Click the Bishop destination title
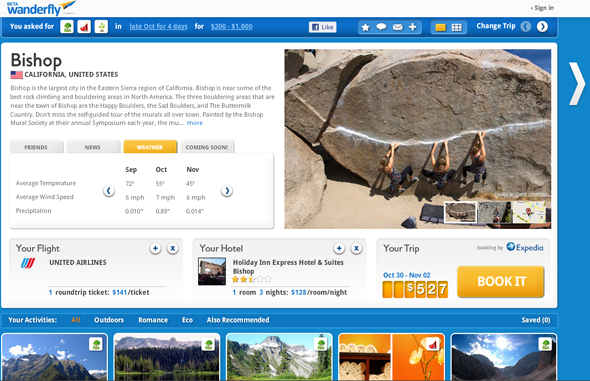 click(x=36, y=61)
